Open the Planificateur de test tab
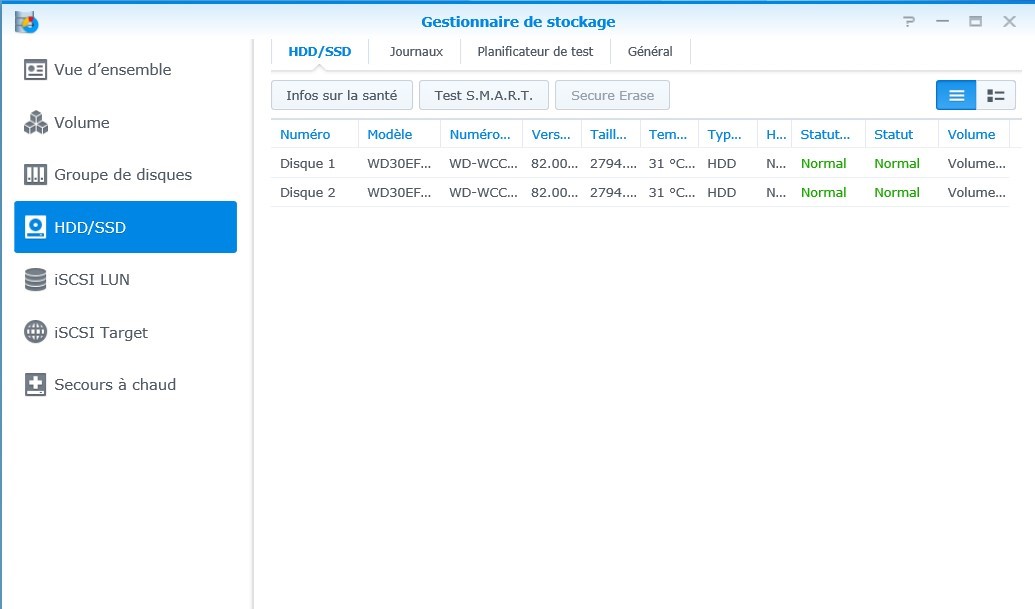Screen dimensions: 1035x609 coord(535,51)
